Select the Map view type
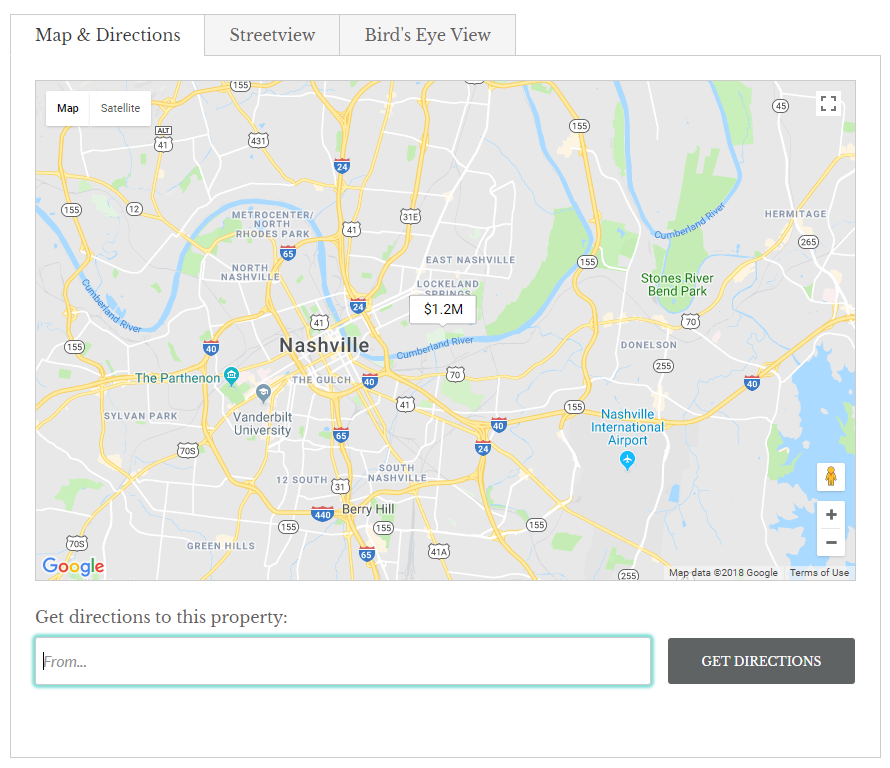The image size is (890, 768). pos(68,108)
